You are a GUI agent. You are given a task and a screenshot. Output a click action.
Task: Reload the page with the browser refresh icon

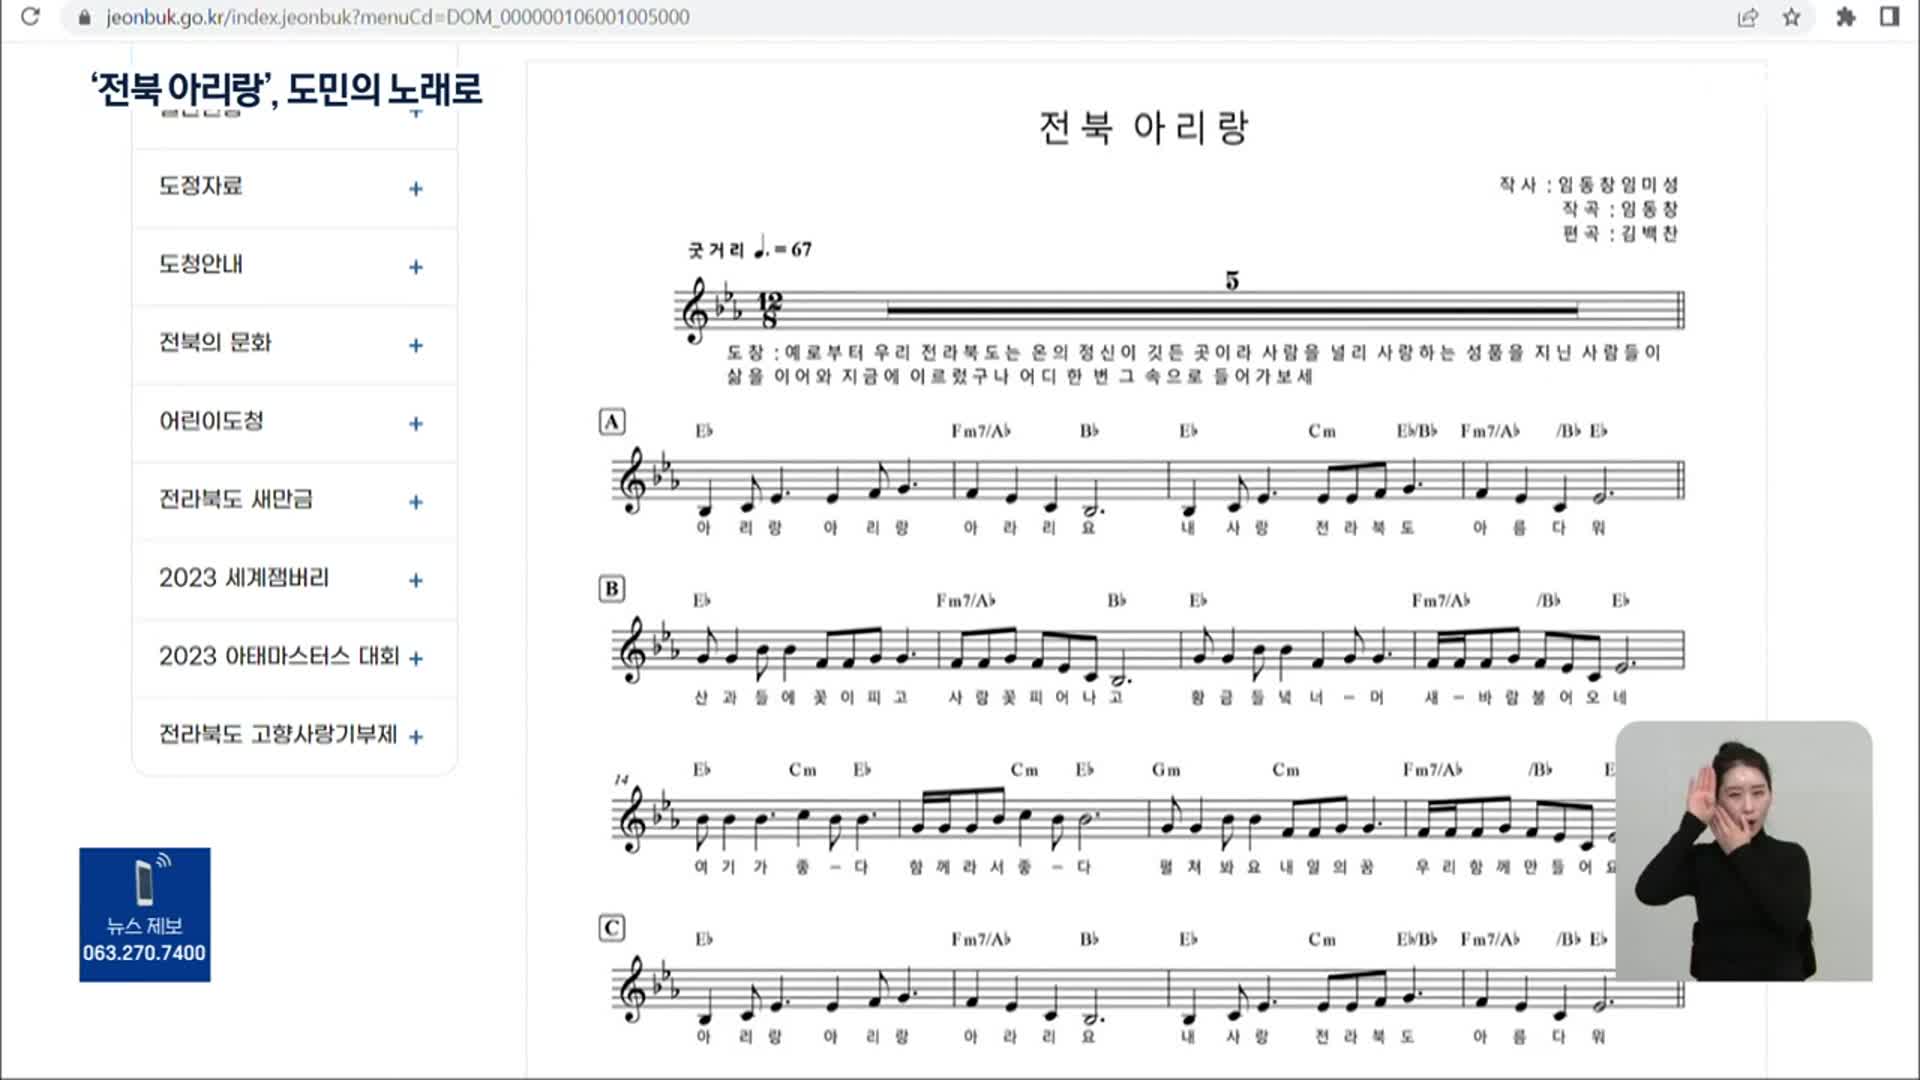coord(31,16)
